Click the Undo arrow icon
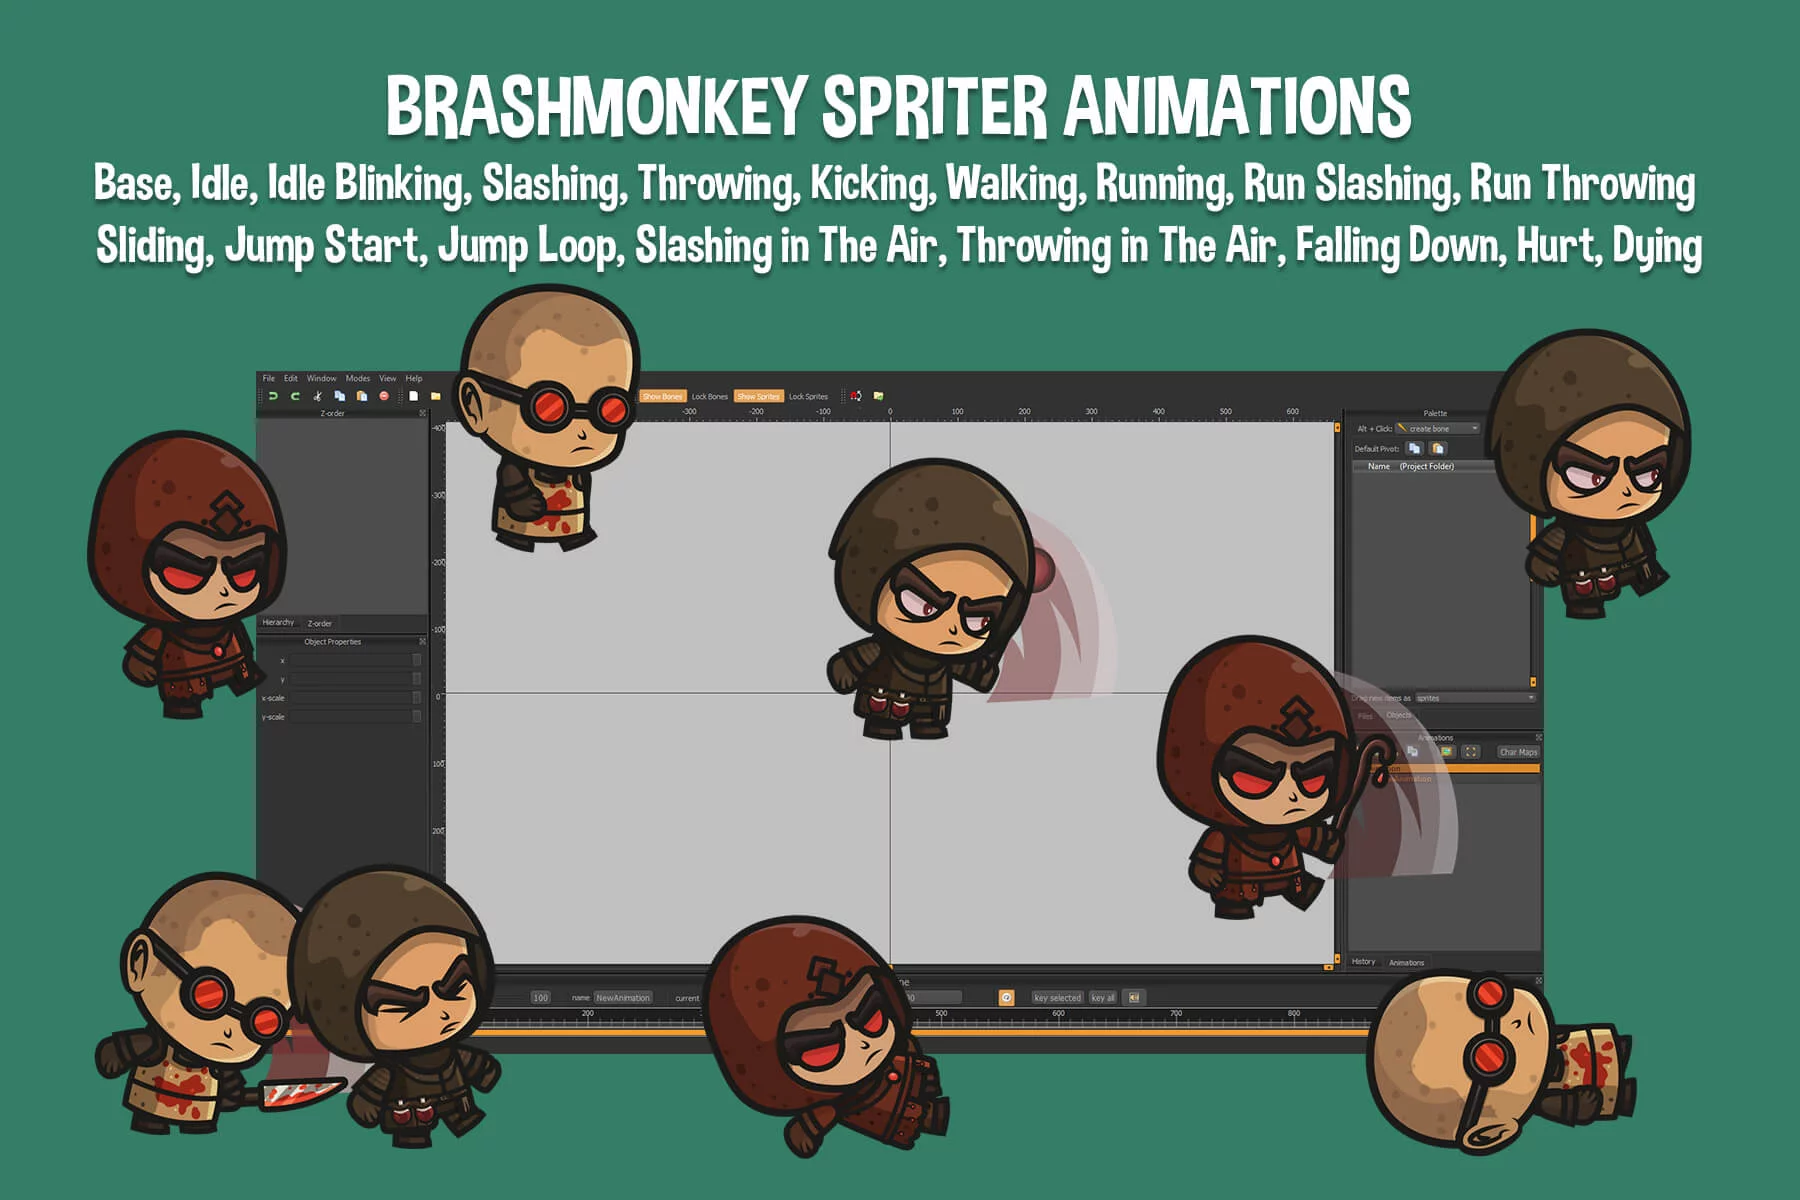 (x=272, y=396)
